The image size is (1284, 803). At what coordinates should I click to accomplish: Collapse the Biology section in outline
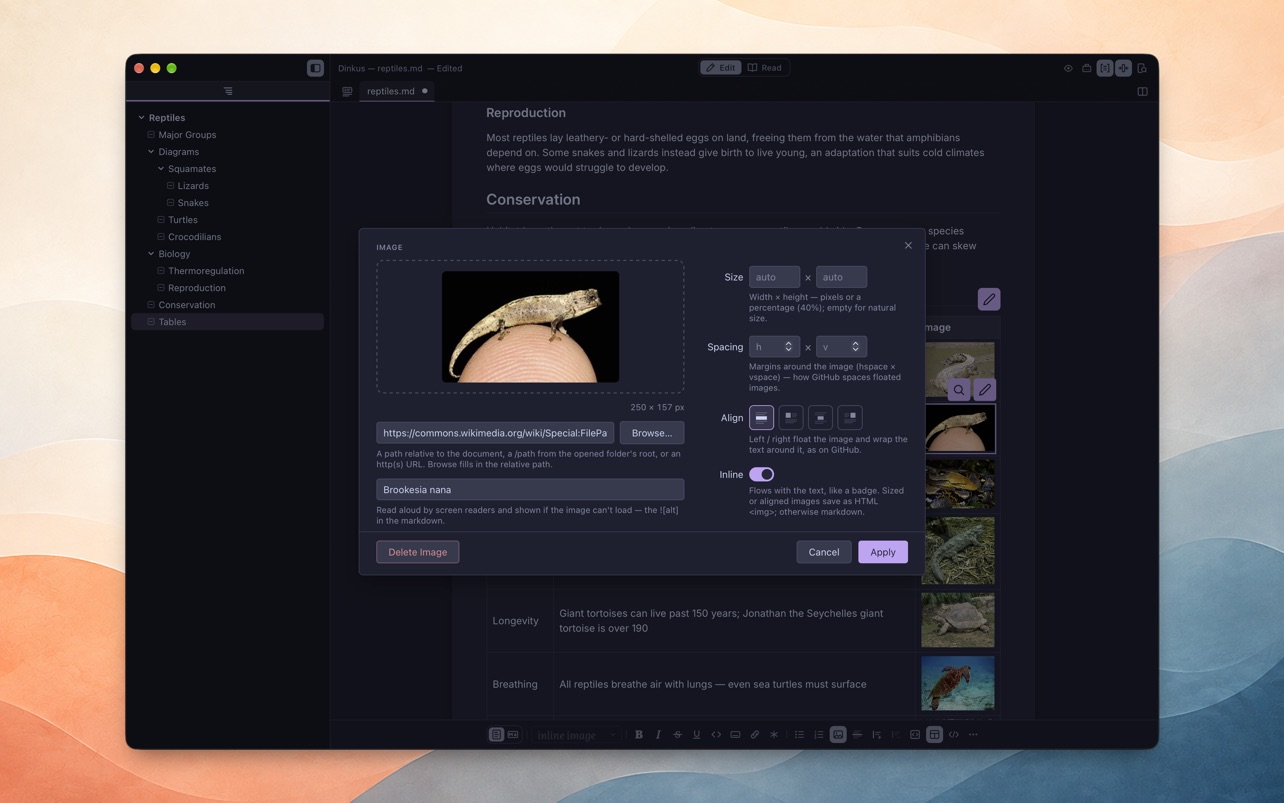(x=151, y=254)
